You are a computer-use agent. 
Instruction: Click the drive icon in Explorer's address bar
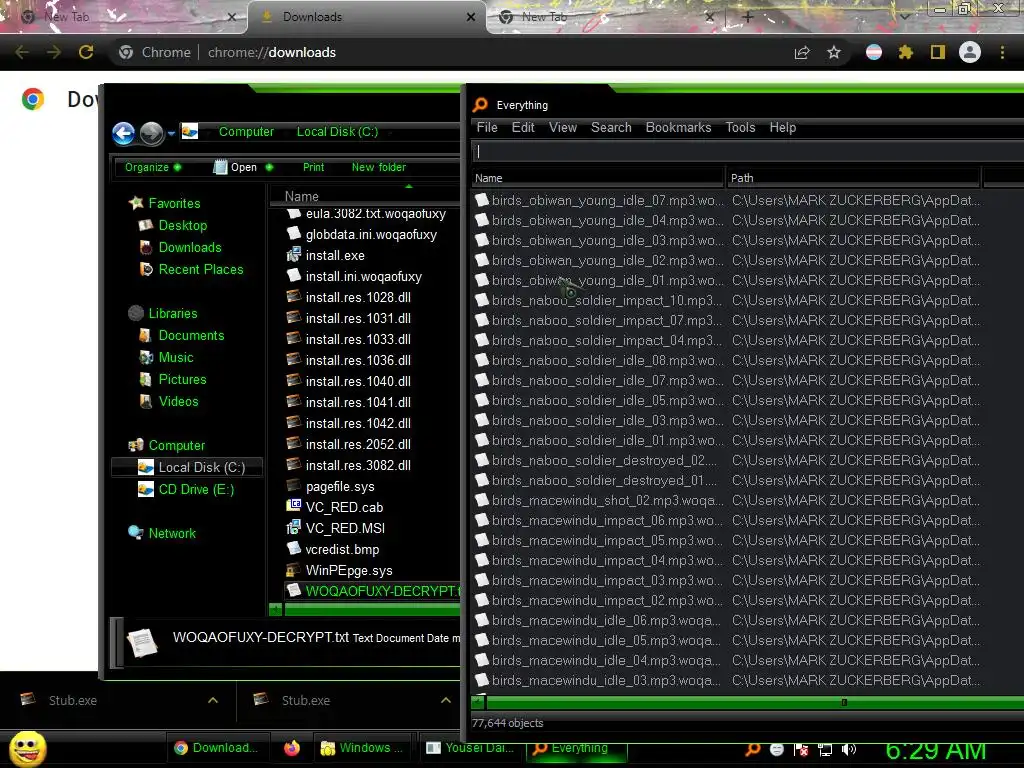point(190,131)
